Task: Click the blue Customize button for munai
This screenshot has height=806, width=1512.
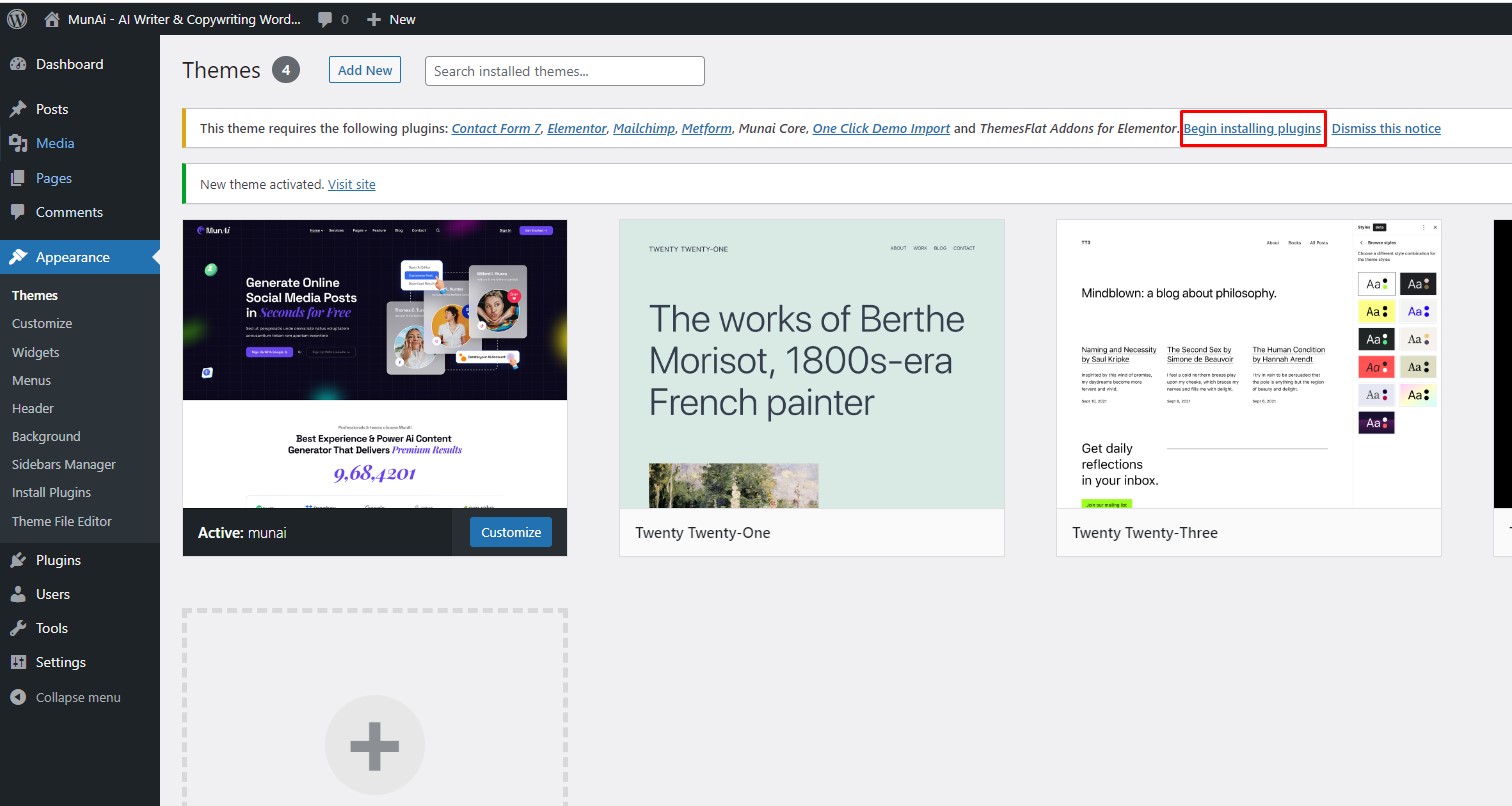Action: [x=511, y=532]
